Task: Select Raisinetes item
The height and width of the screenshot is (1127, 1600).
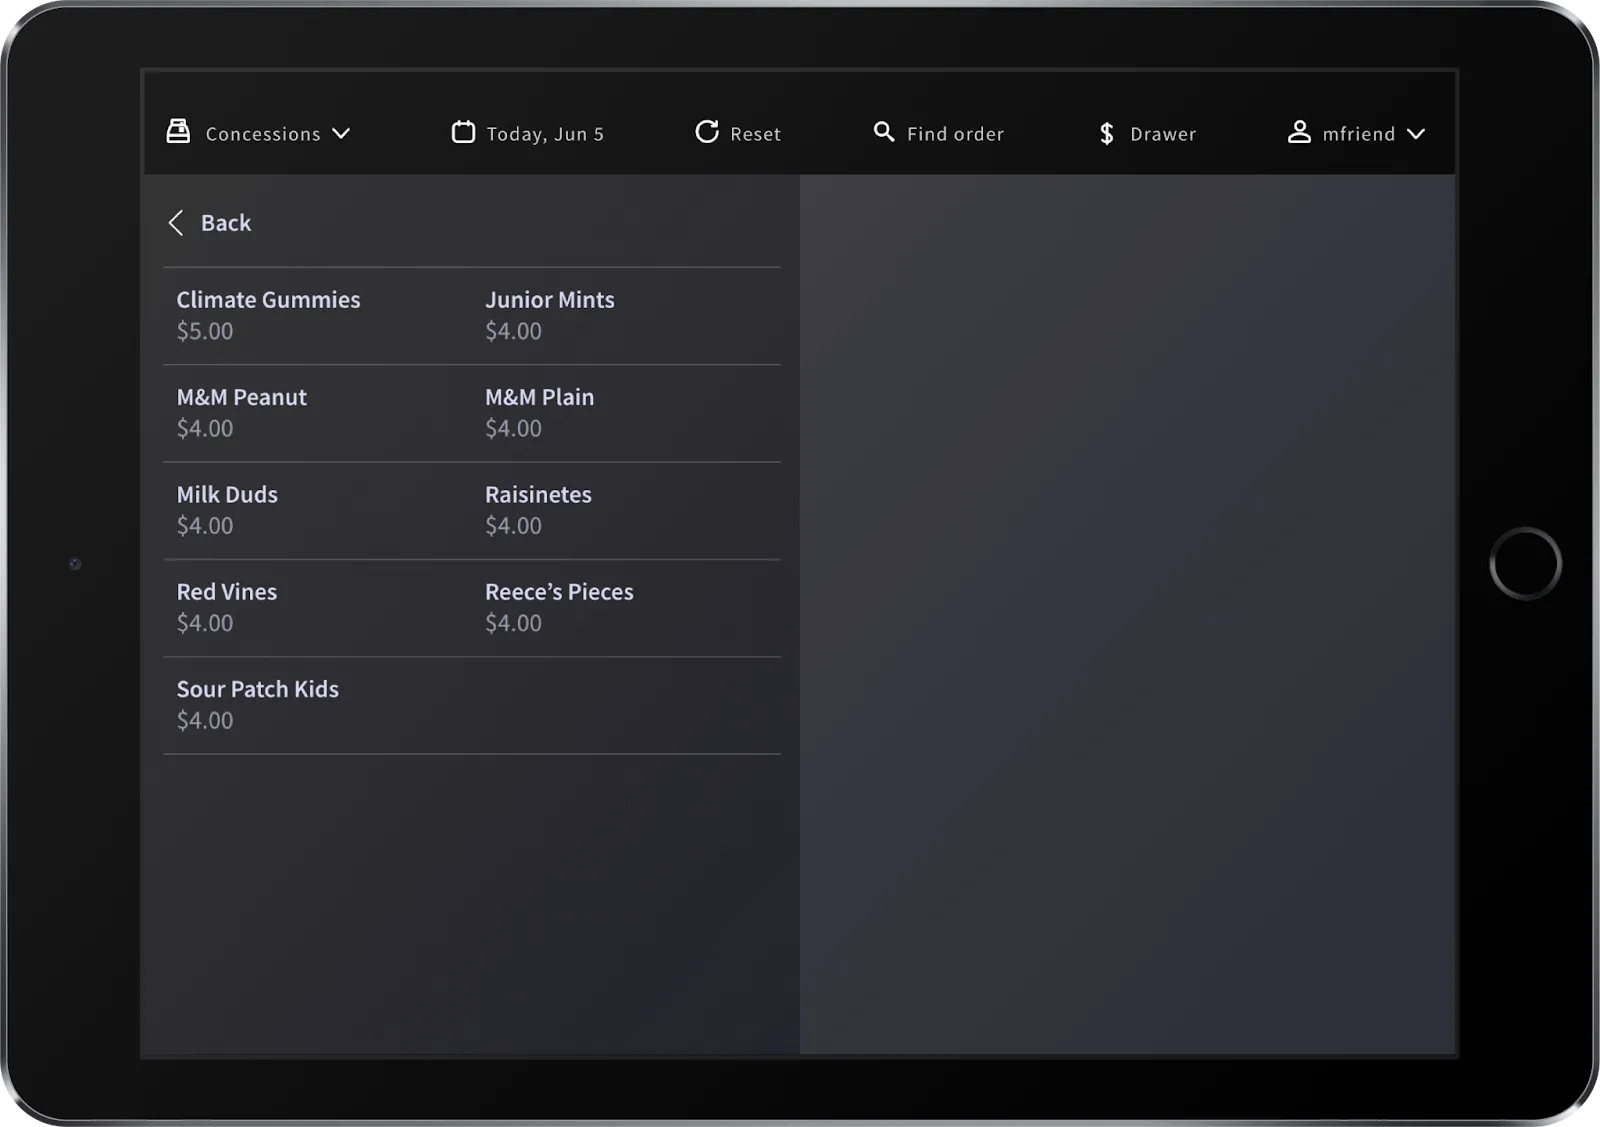Action: click(627, 510)
